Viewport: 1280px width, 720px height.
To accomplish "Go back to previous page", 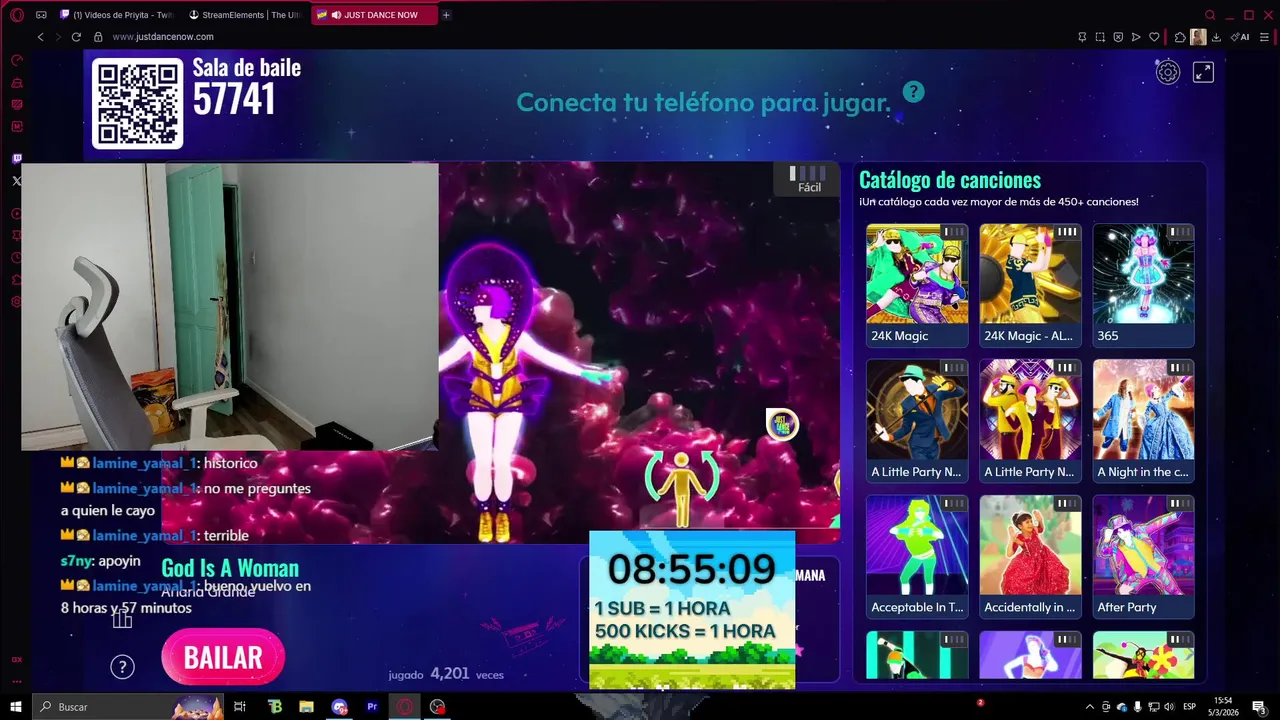I will 41,37.
